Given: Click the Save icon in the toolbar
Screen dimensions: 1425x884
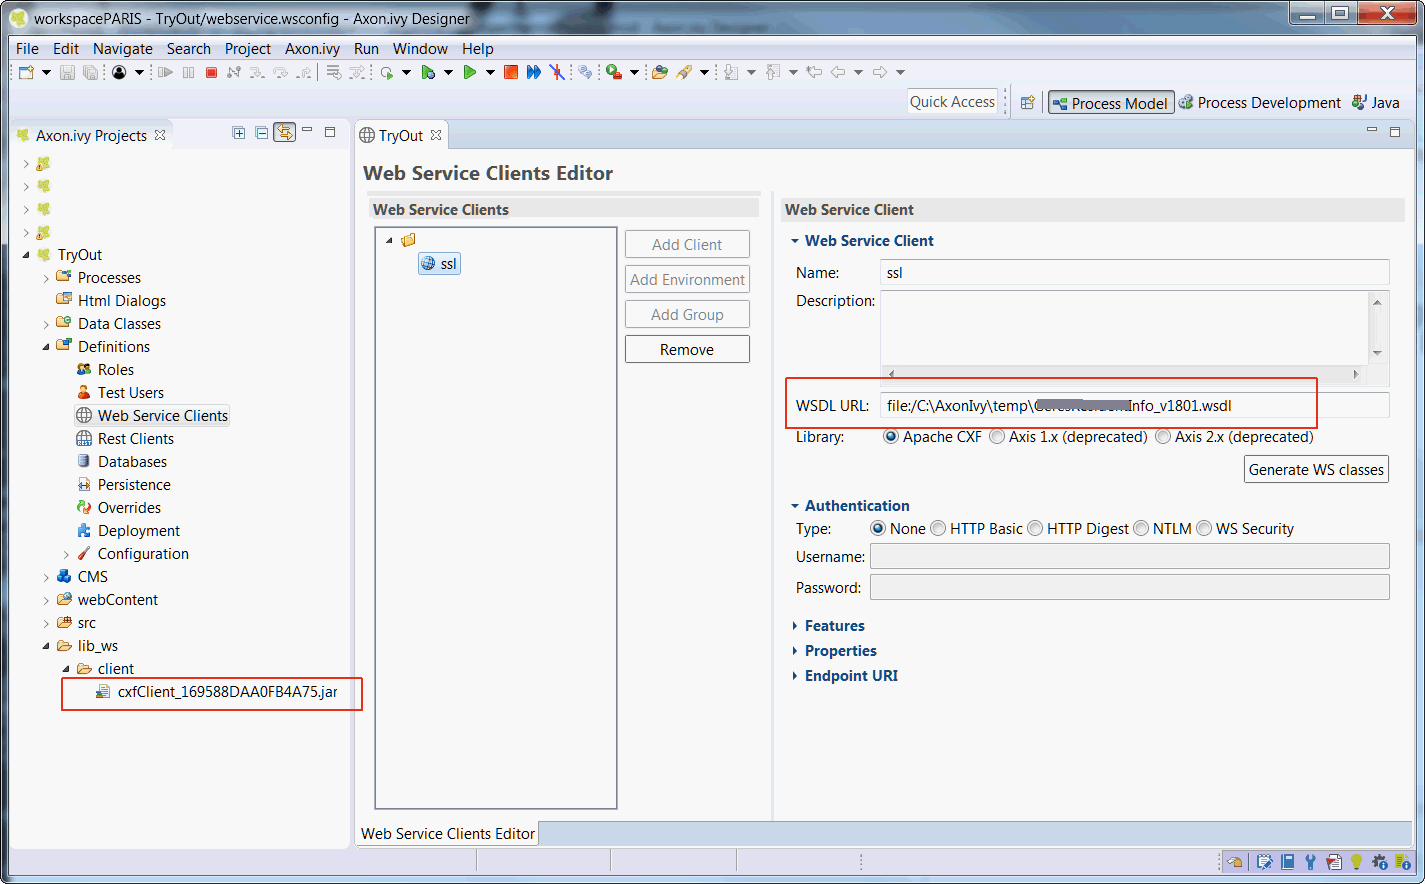Looking at the screenshot, I should [67, 72].
